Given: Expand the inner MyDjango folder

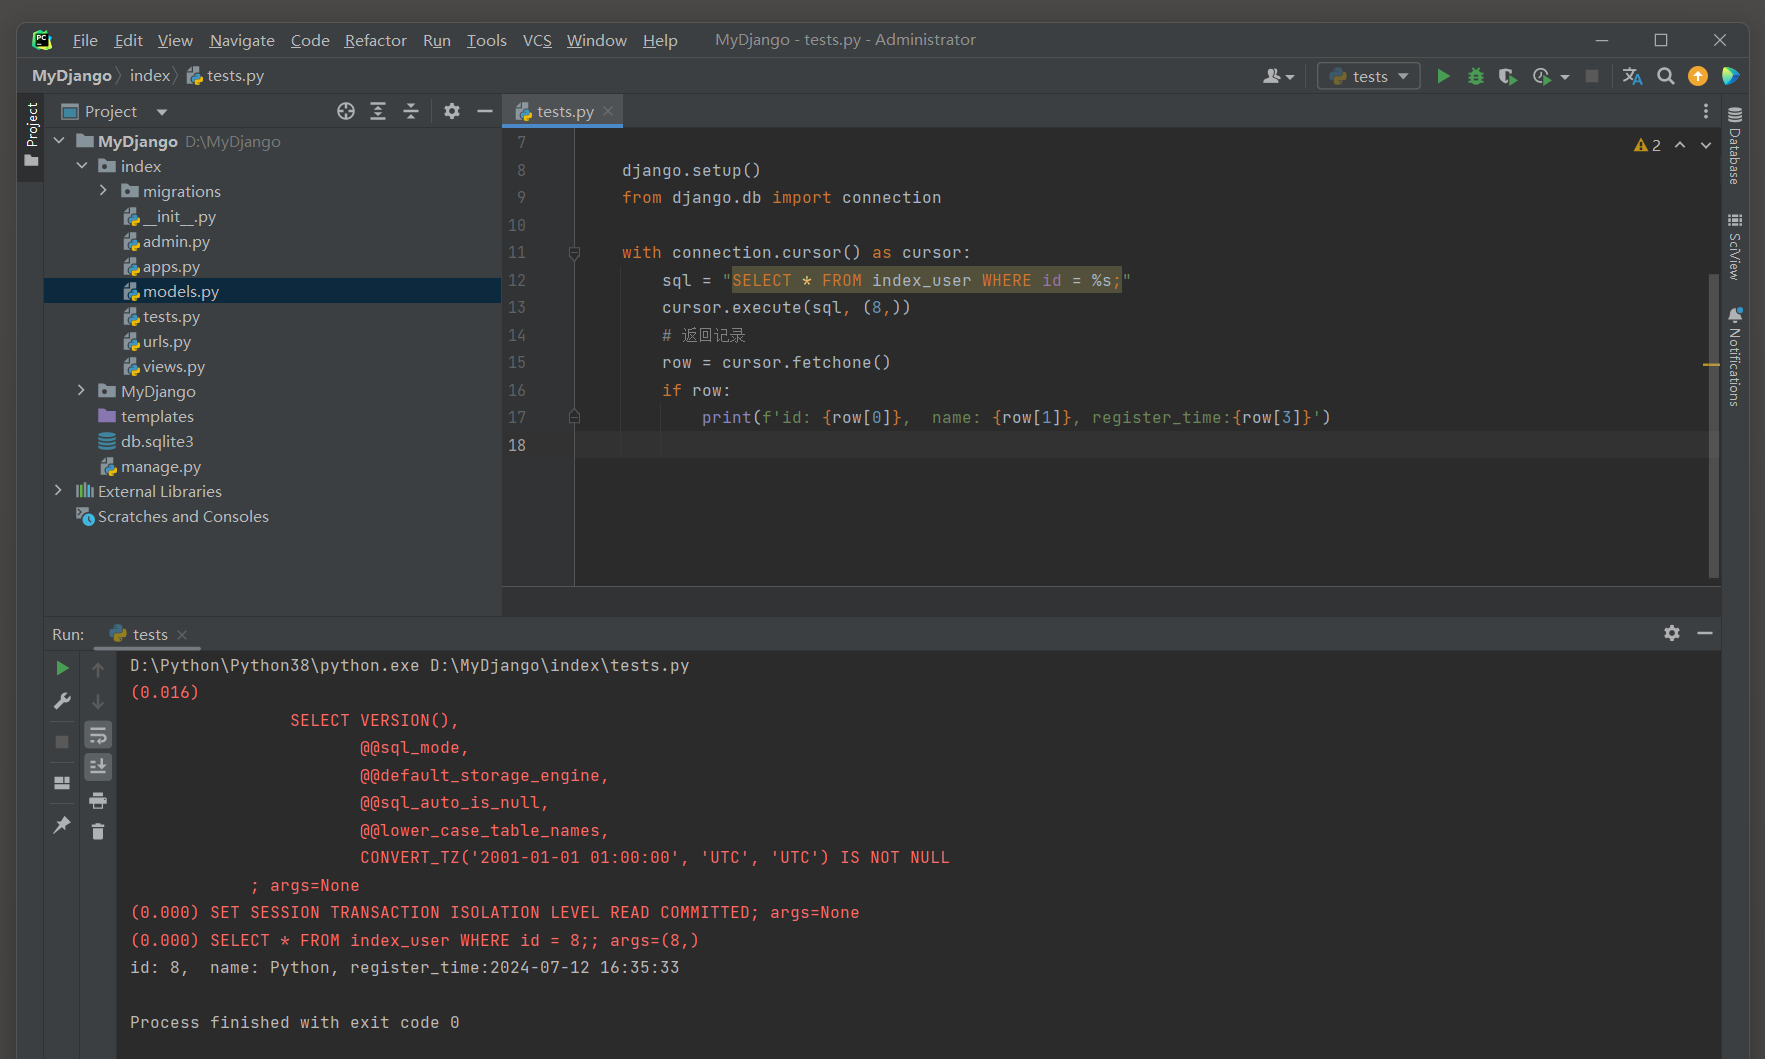Looking at the screenshot, I should 82,390.
